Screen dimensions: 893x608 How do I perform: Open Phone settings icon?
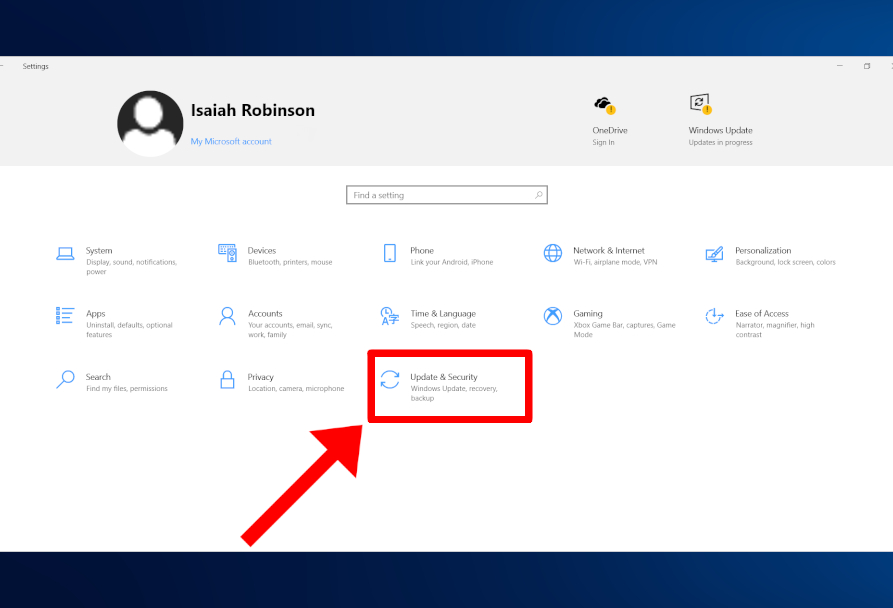(x=390, y=253)
